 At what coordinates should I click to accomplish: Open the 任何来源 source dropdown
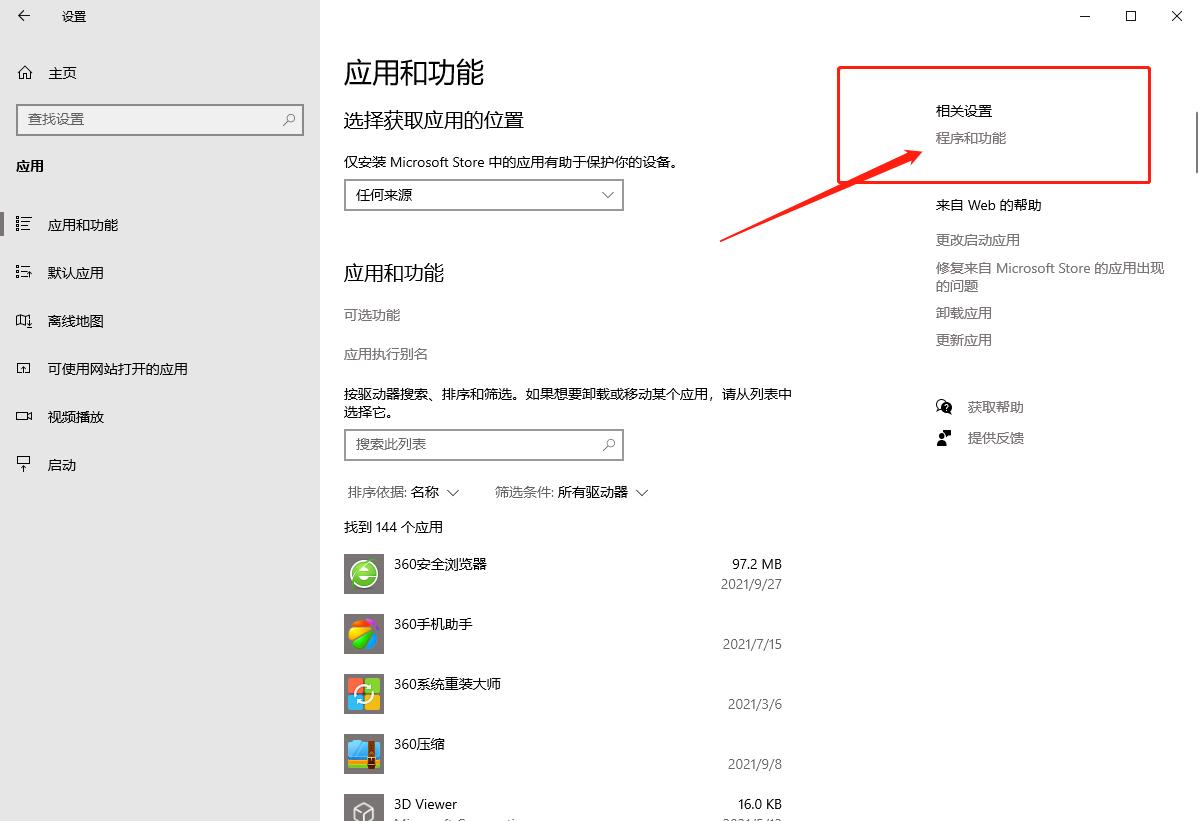pyautogui.click(x=483, y=195)
